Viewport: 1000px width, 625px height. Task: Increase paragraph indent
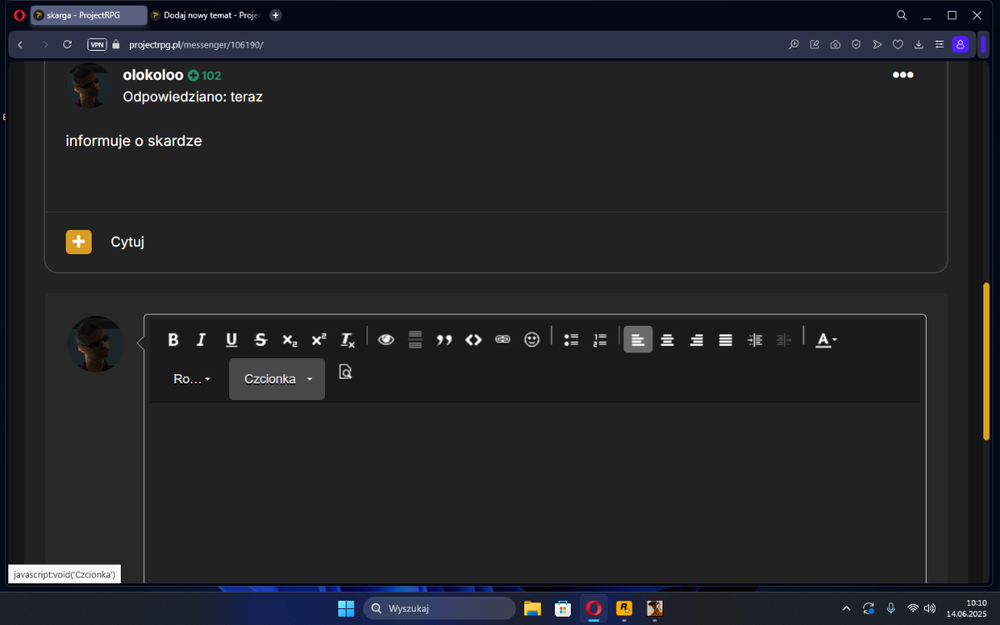754,340
